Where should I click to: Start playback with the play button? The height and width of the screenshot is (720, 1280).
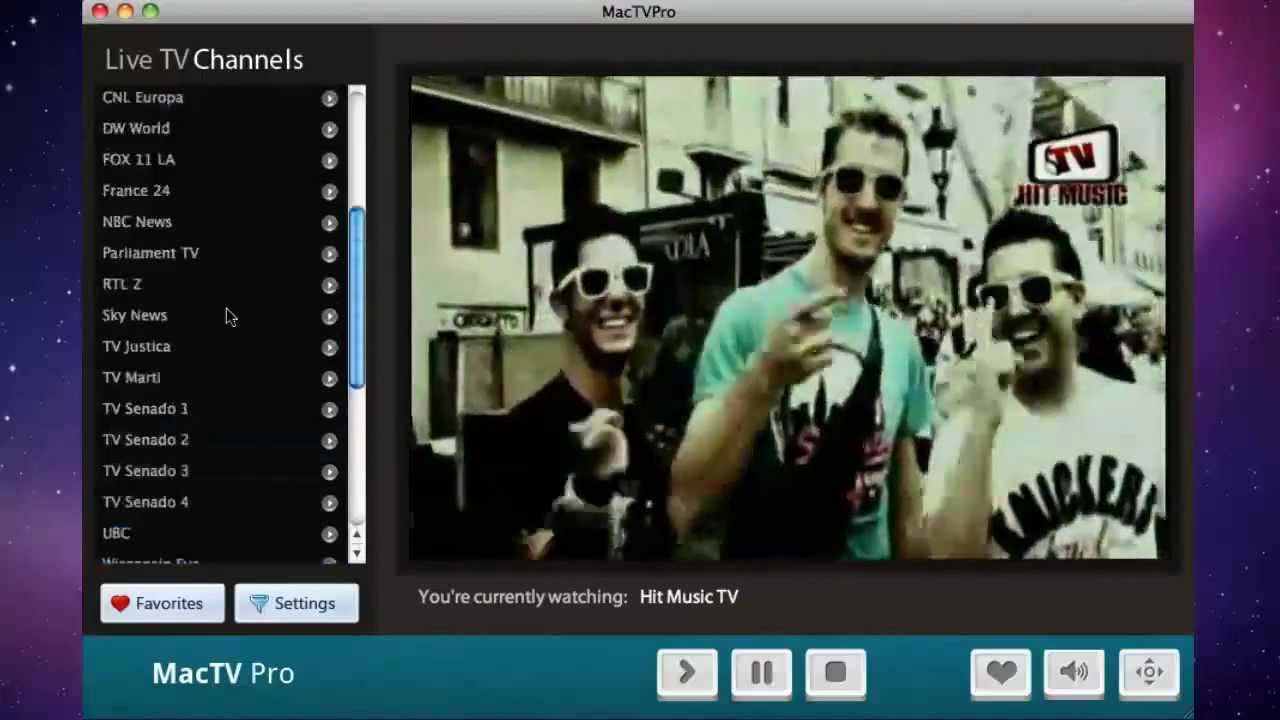(x=687, y=673)
